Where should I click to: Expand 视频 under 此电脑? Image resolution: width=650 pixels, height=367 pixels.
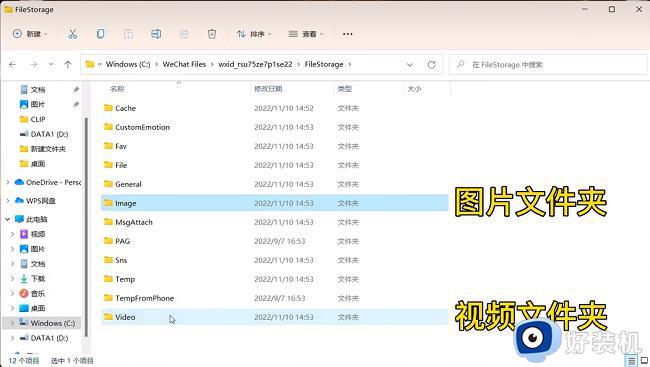coord(12,234)
